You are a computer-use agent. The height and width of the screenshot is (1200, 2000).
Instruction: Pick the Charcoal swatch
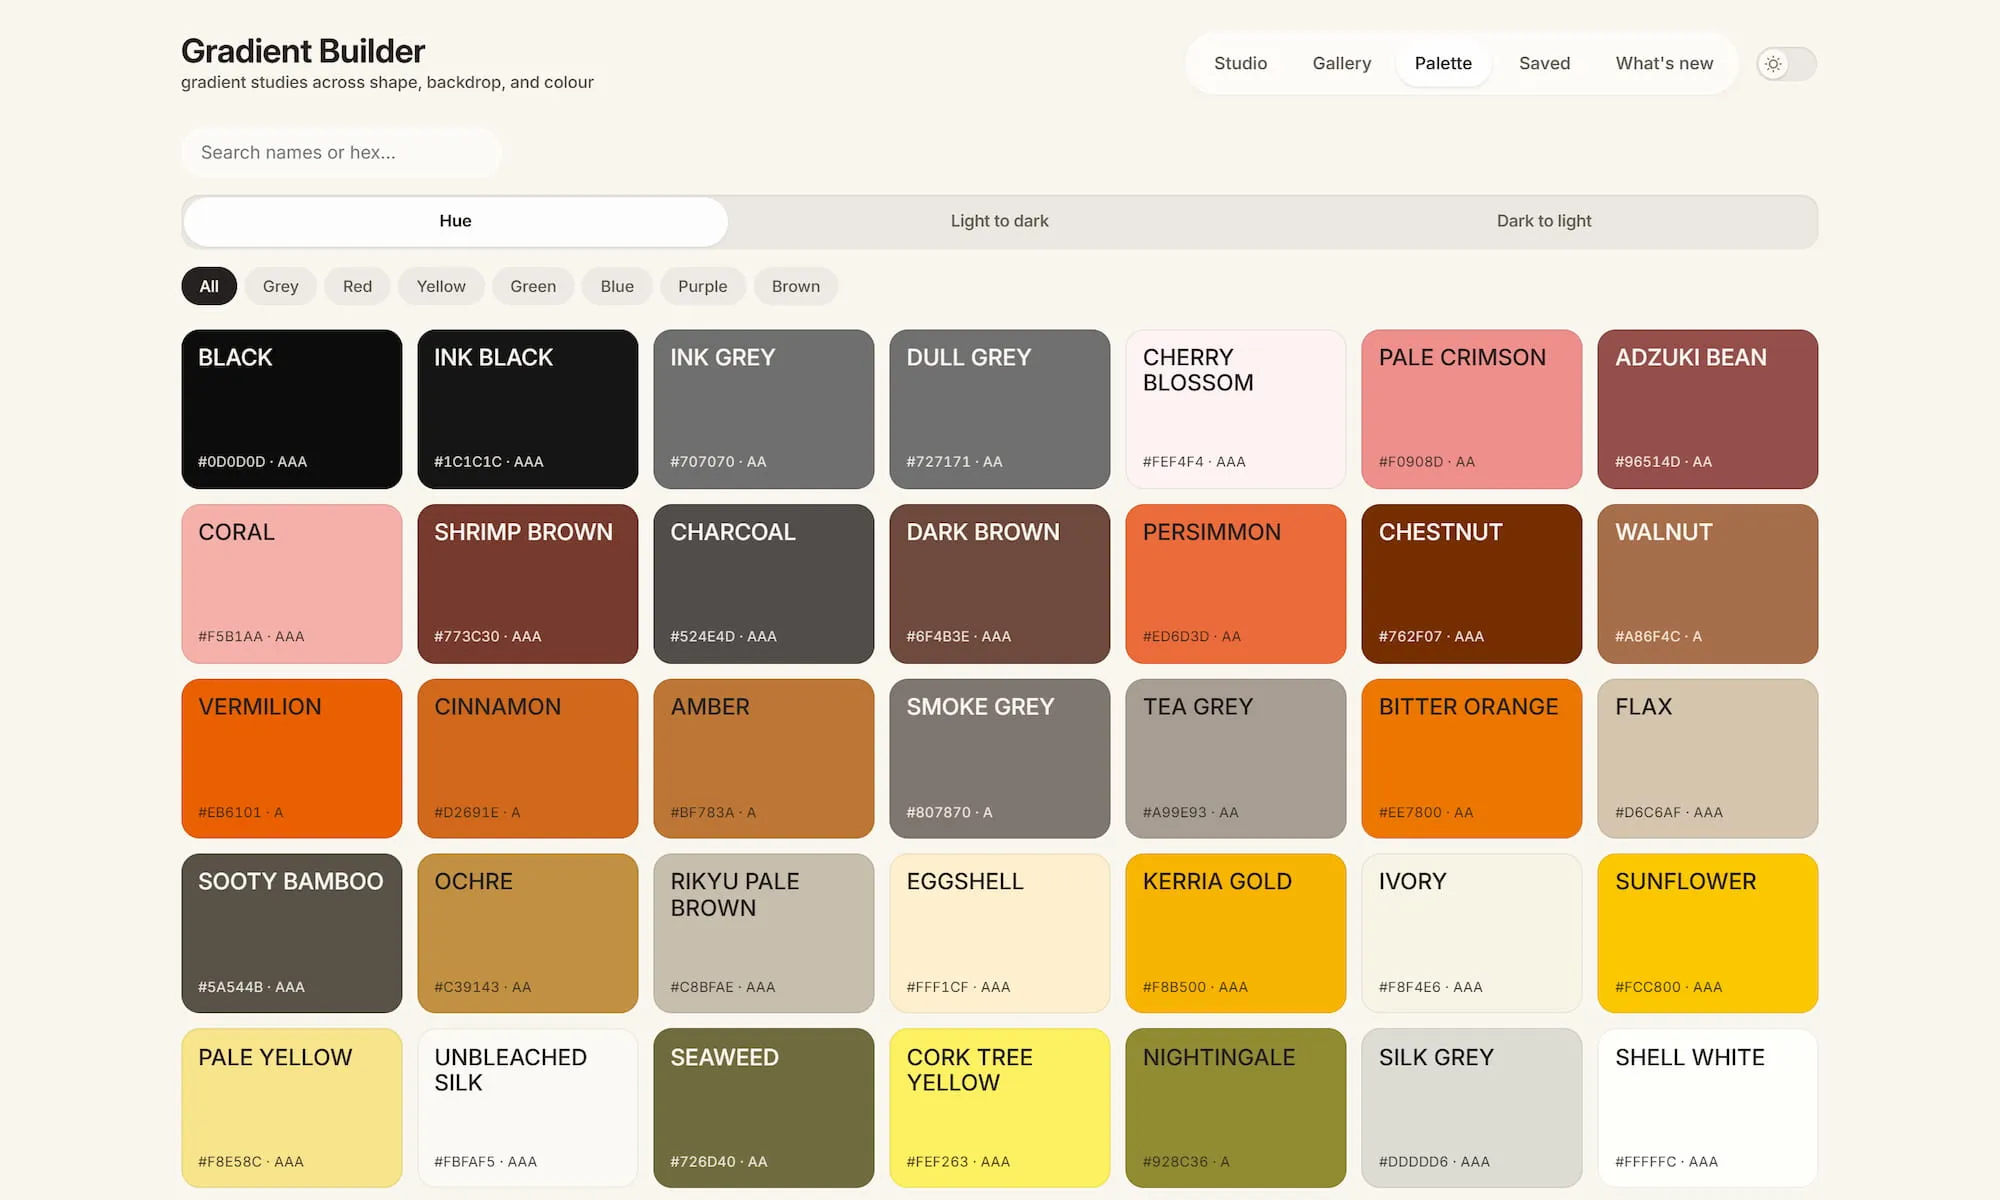click(764, 584)
